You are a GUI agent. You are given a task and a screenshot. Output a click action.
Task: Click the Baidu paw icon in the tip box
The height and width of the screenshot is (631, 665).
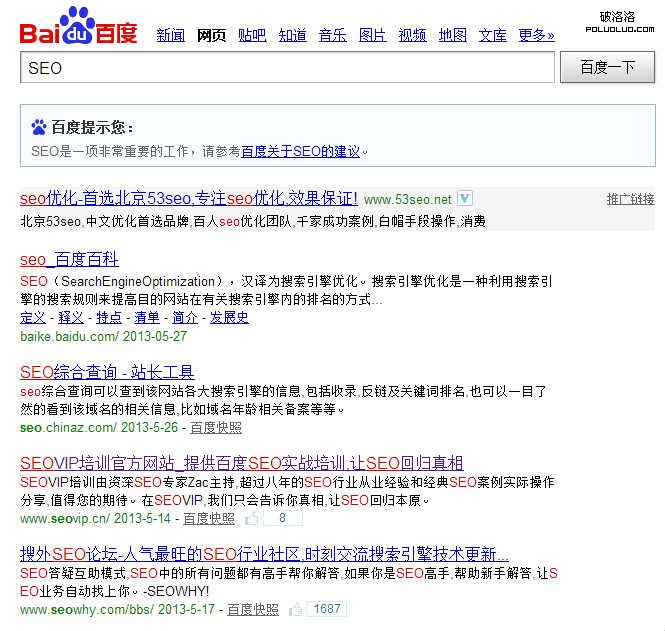point(39,127)
